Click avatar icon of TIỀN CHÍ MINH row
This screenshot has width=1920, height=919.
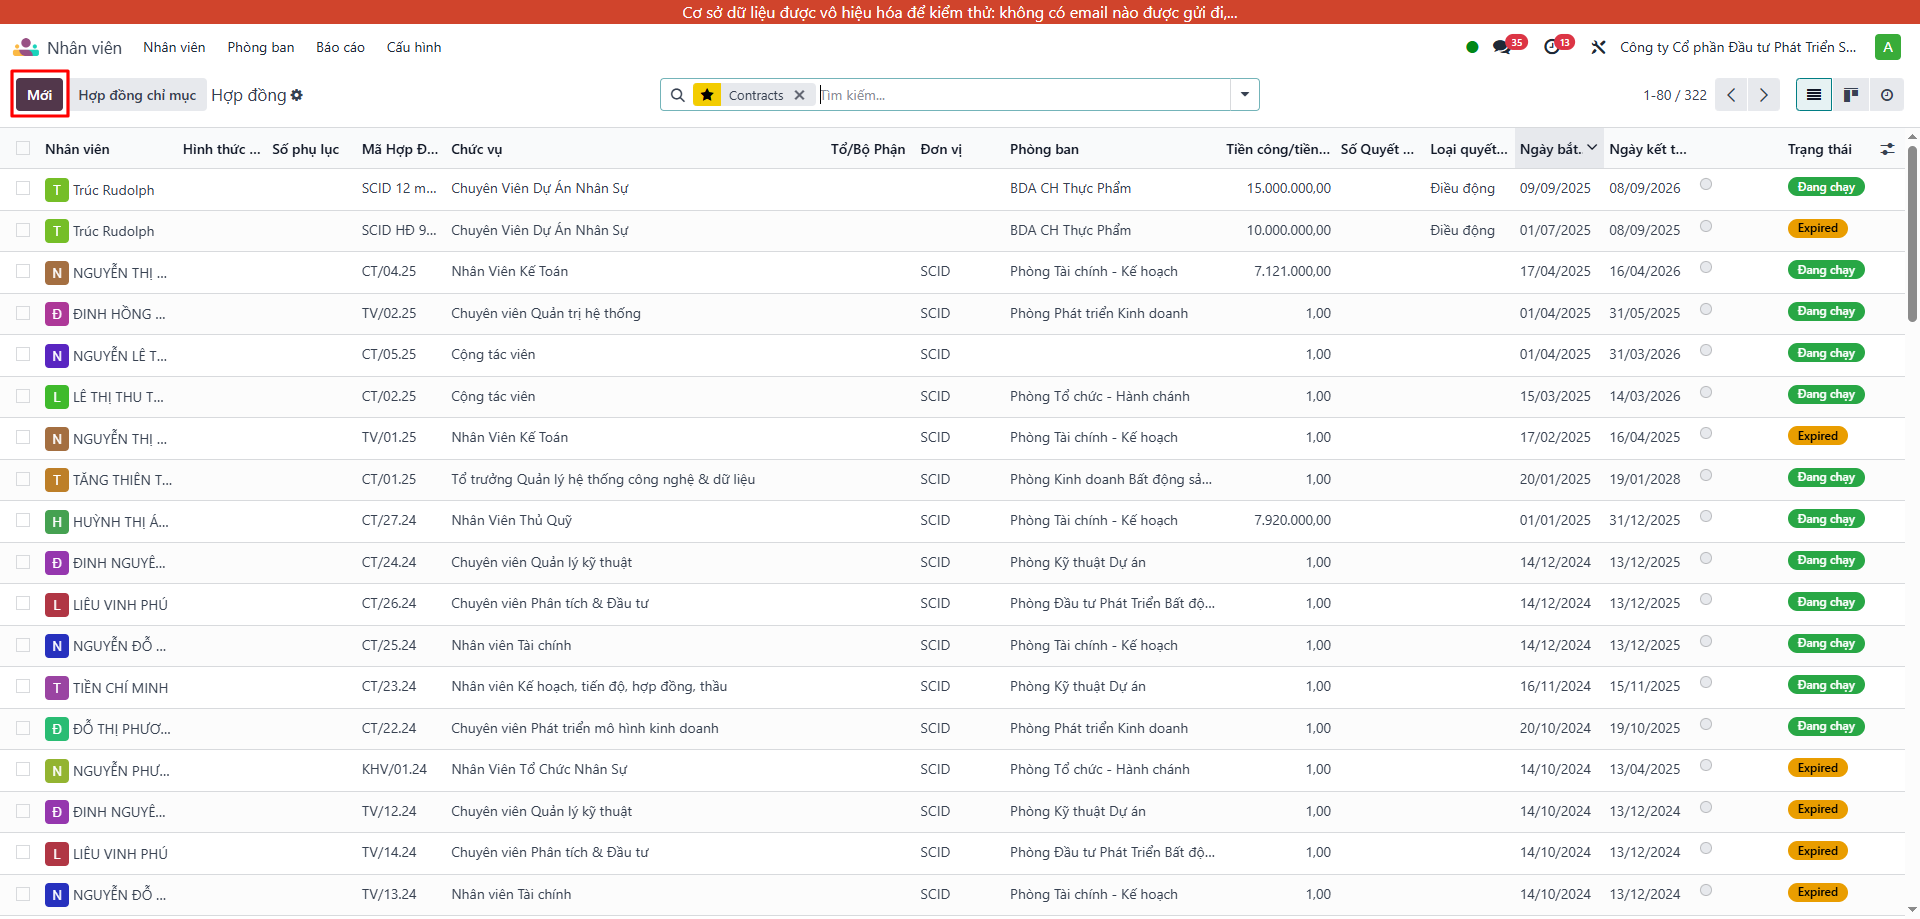point(57,688)
